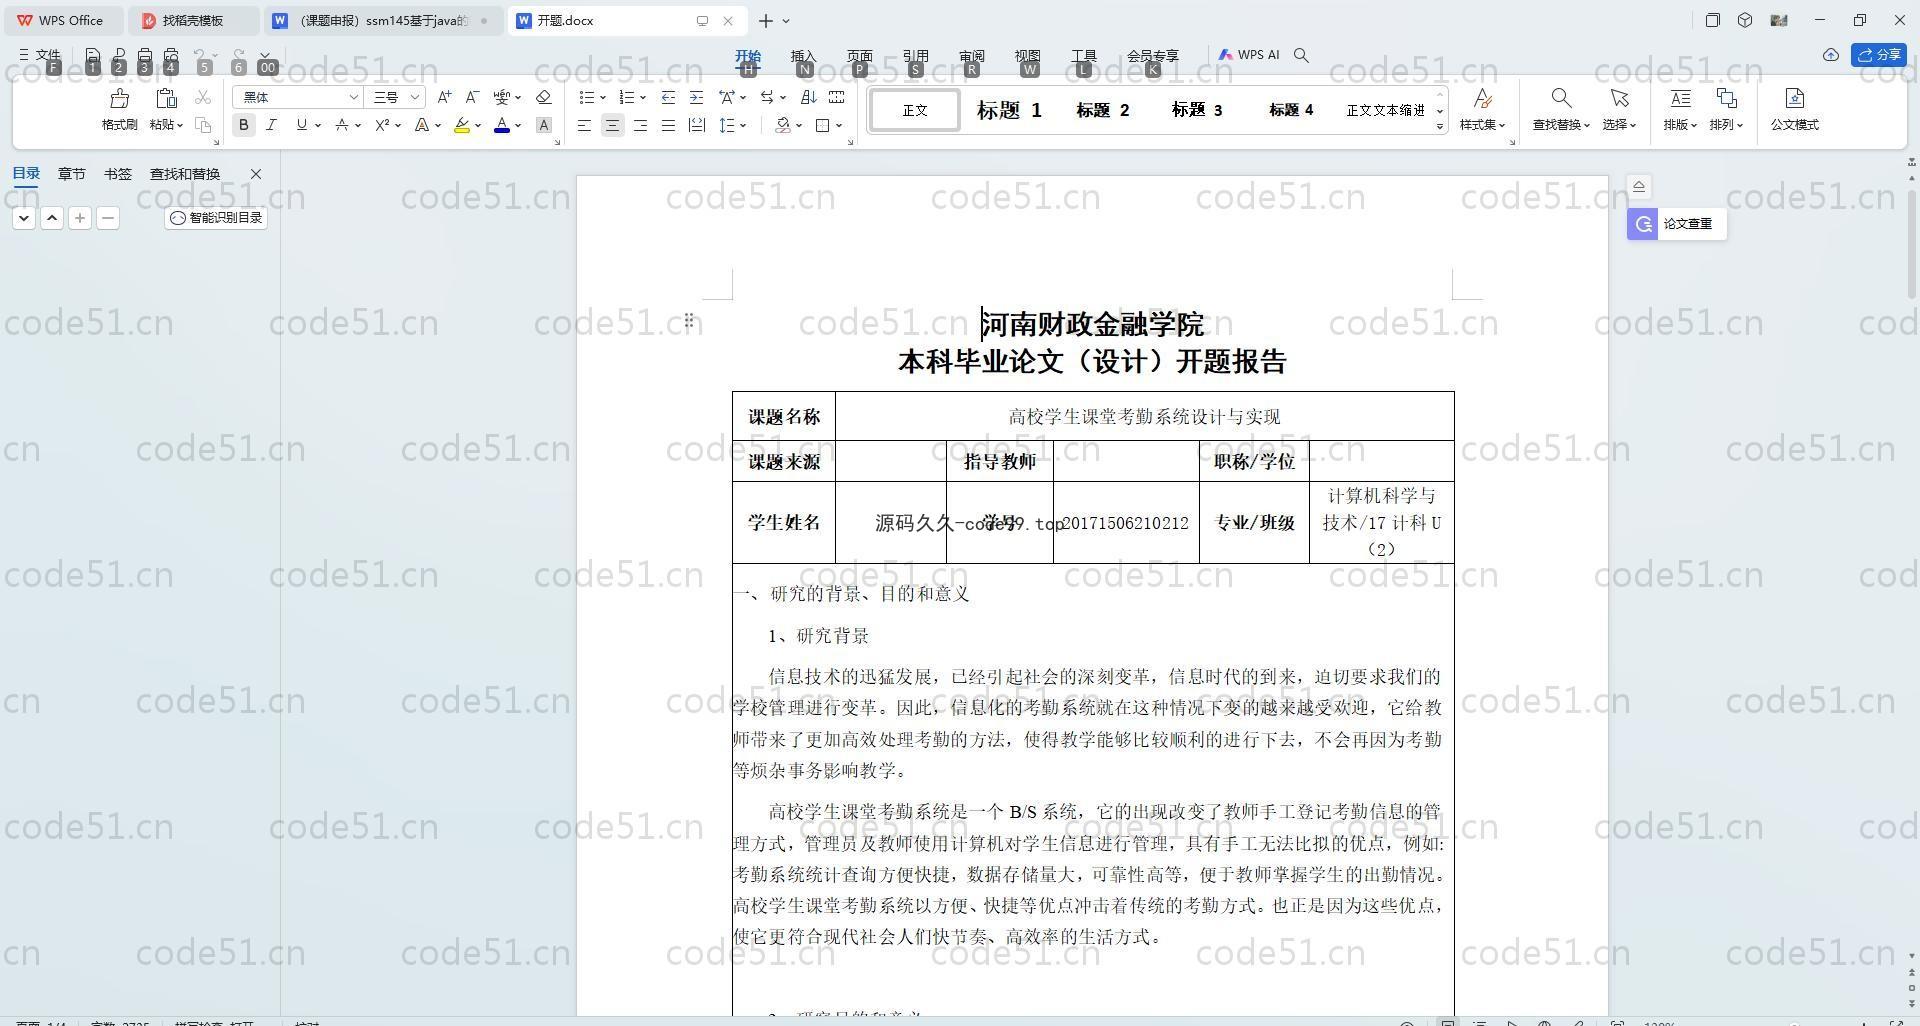Screen dimensions: 1920x1026
Task: Click the print icon in quick access bar
Action: [x=145, y=56]
